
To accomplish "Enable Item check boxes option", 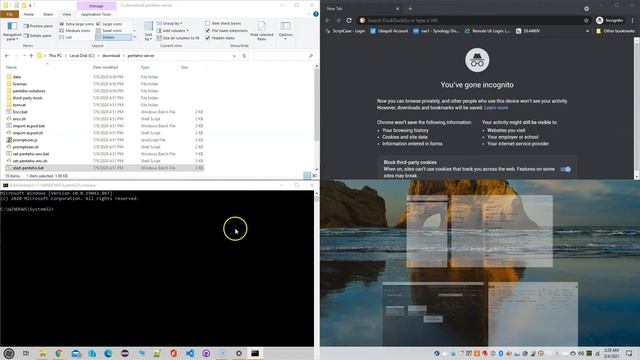I will pyautogui.click(x=207, y=23).
